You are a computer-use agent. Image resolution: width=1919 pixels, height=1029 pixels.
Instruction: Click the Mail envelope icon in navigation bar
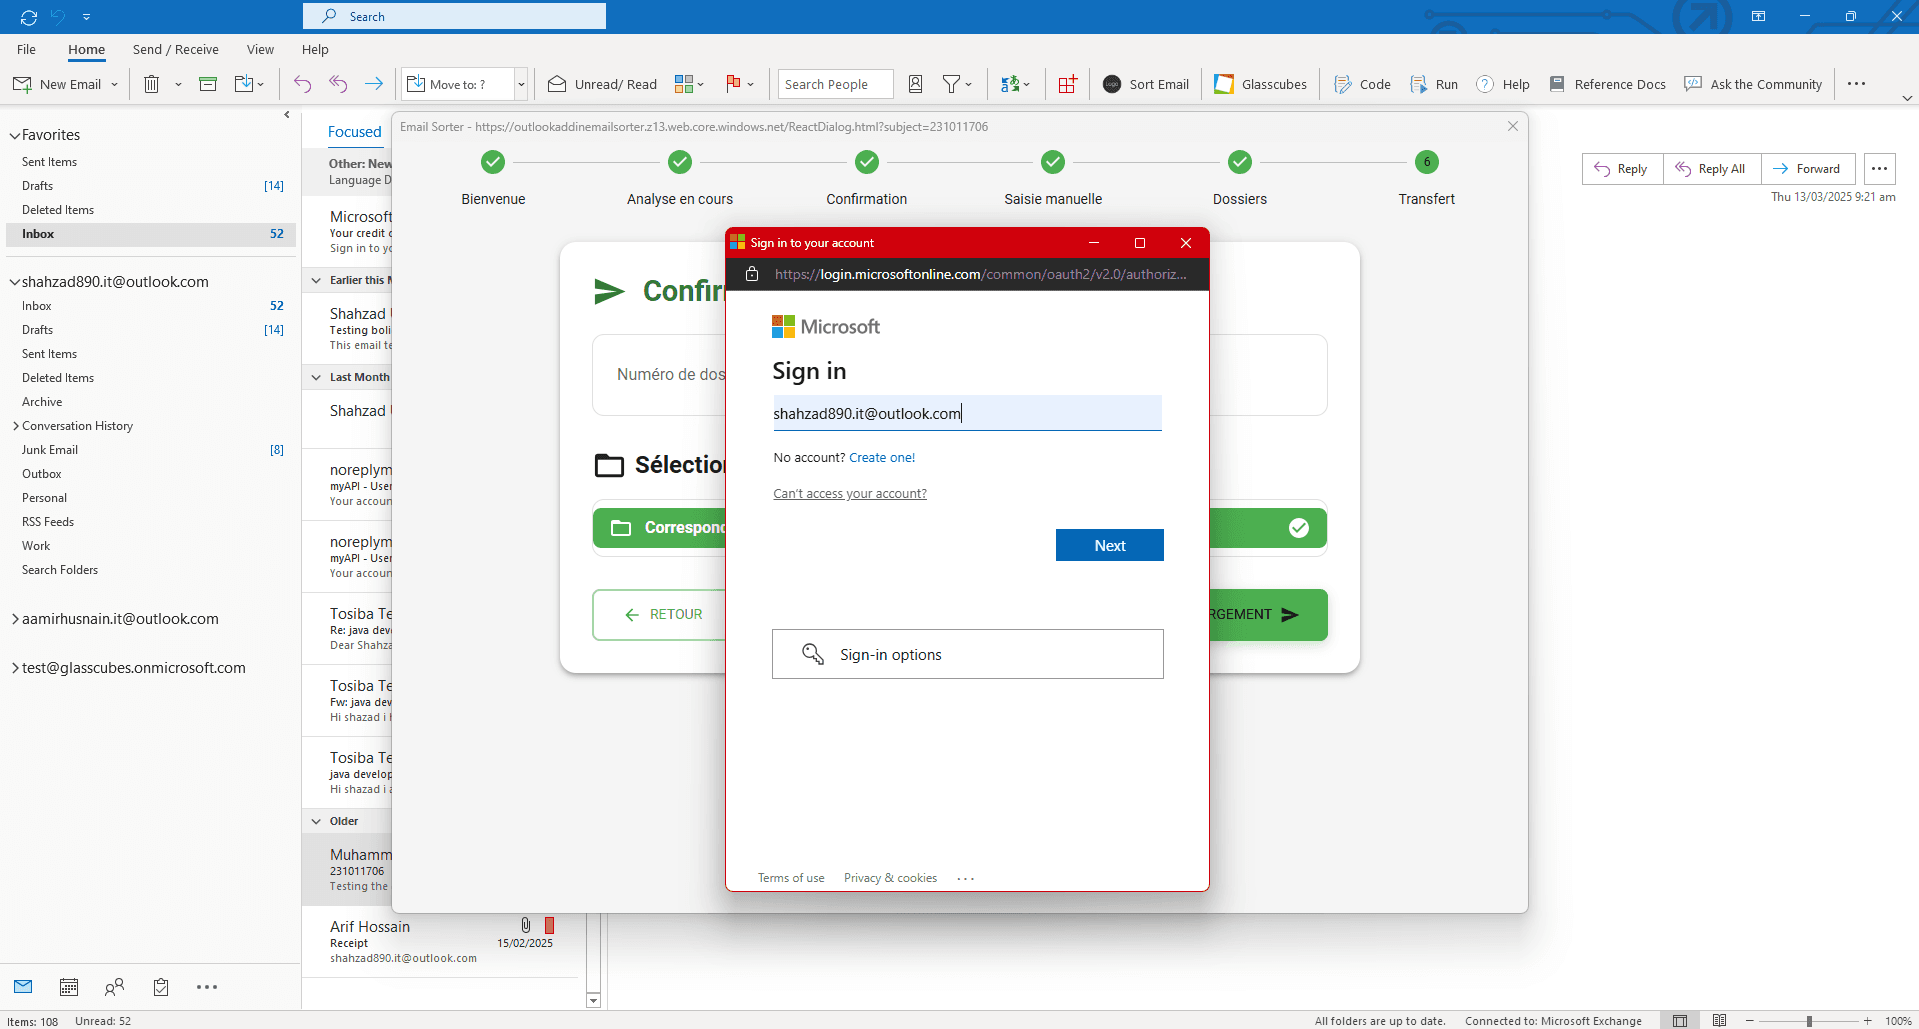23,987
